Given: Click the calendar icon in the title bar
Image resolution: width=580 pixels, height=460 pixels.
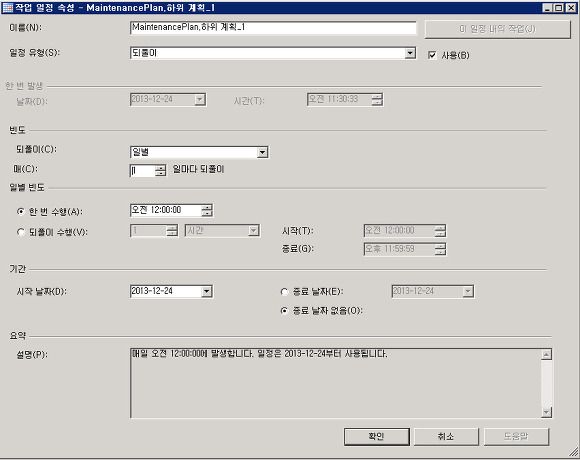Looking at the screenshot, I should click(7, 7).
